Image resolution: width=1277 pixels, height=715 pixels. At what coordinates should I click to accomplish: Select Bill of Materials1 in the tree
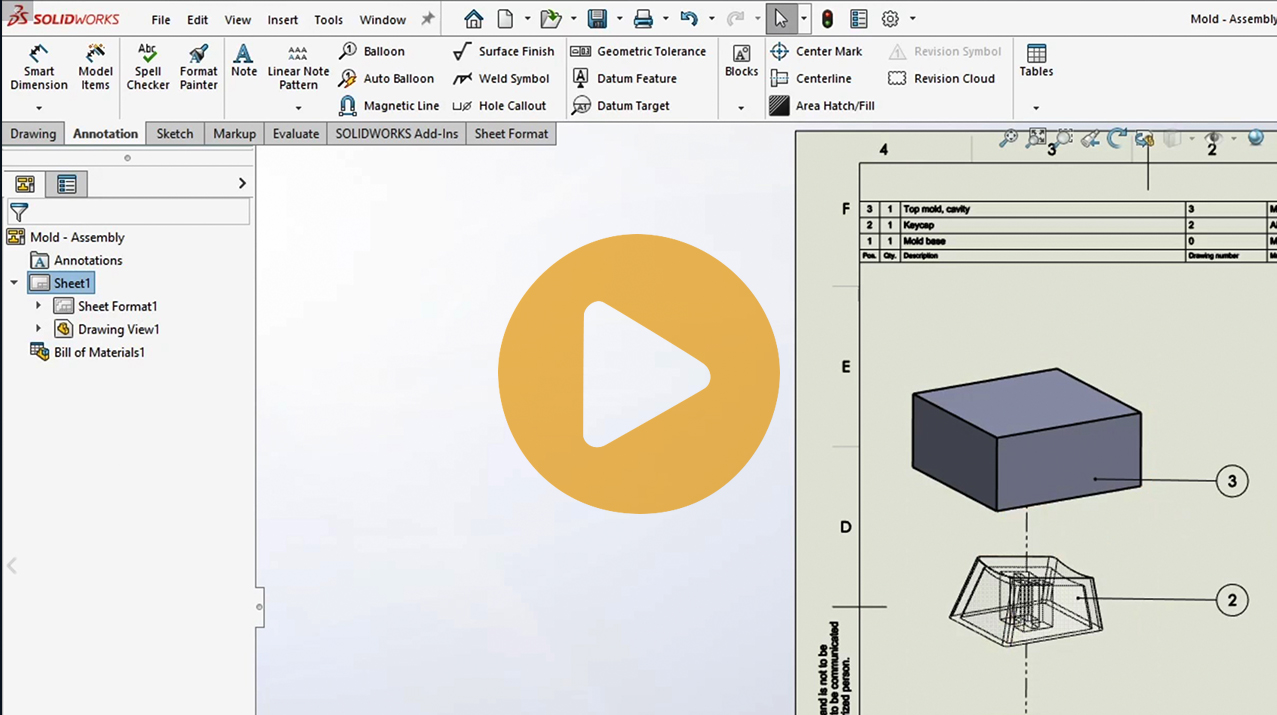(98, 352)
